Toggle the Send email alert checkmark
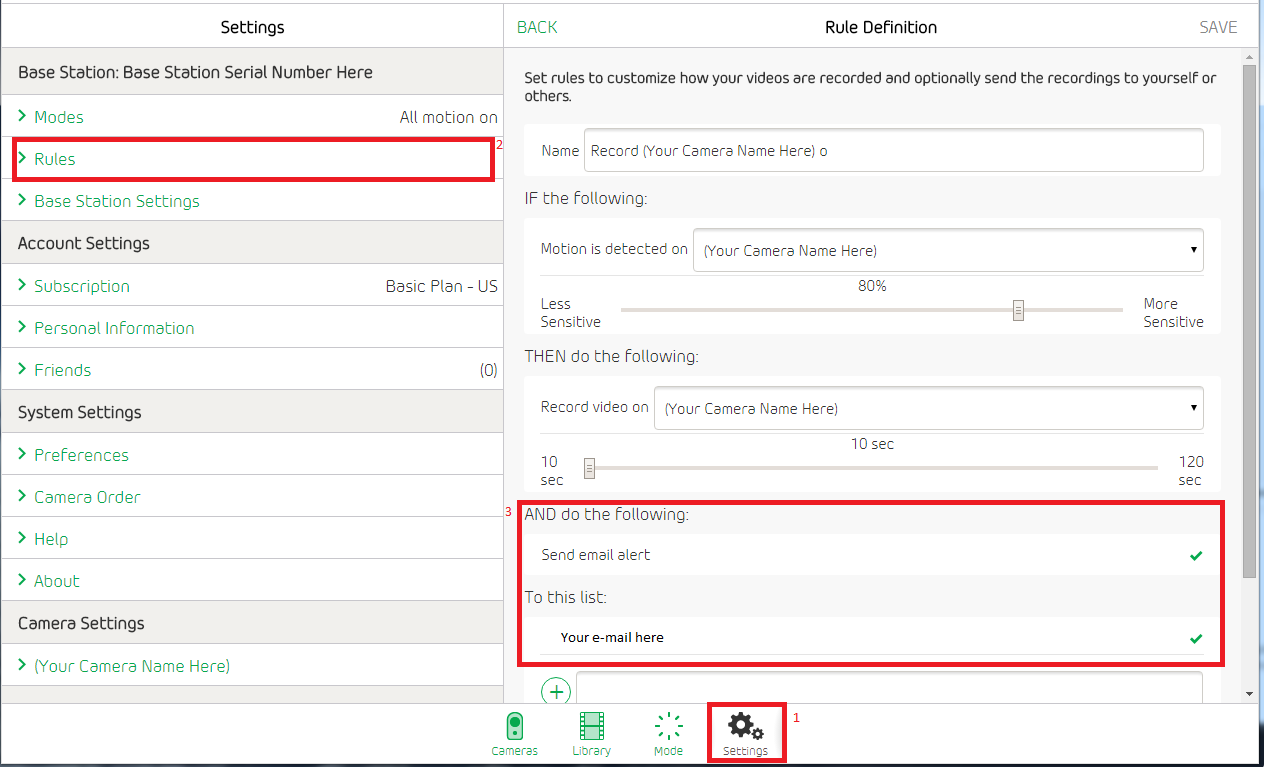Image resolution: width=1264 pixels, height=767 pixels. [1196, 556]
